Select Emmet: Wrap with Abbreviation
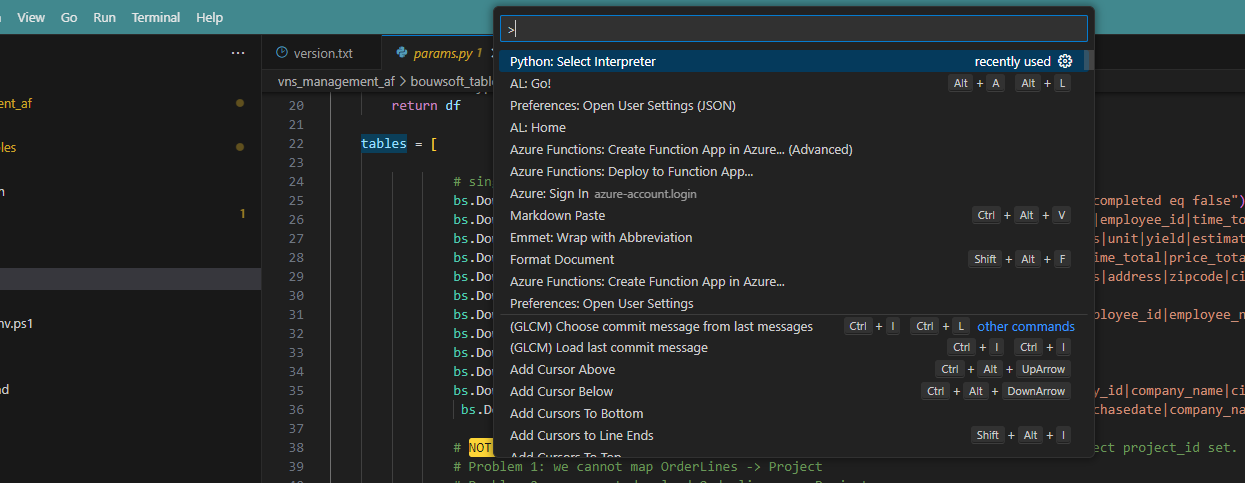The height and width of the screenshot is (483, 1245). click(793, 237)
